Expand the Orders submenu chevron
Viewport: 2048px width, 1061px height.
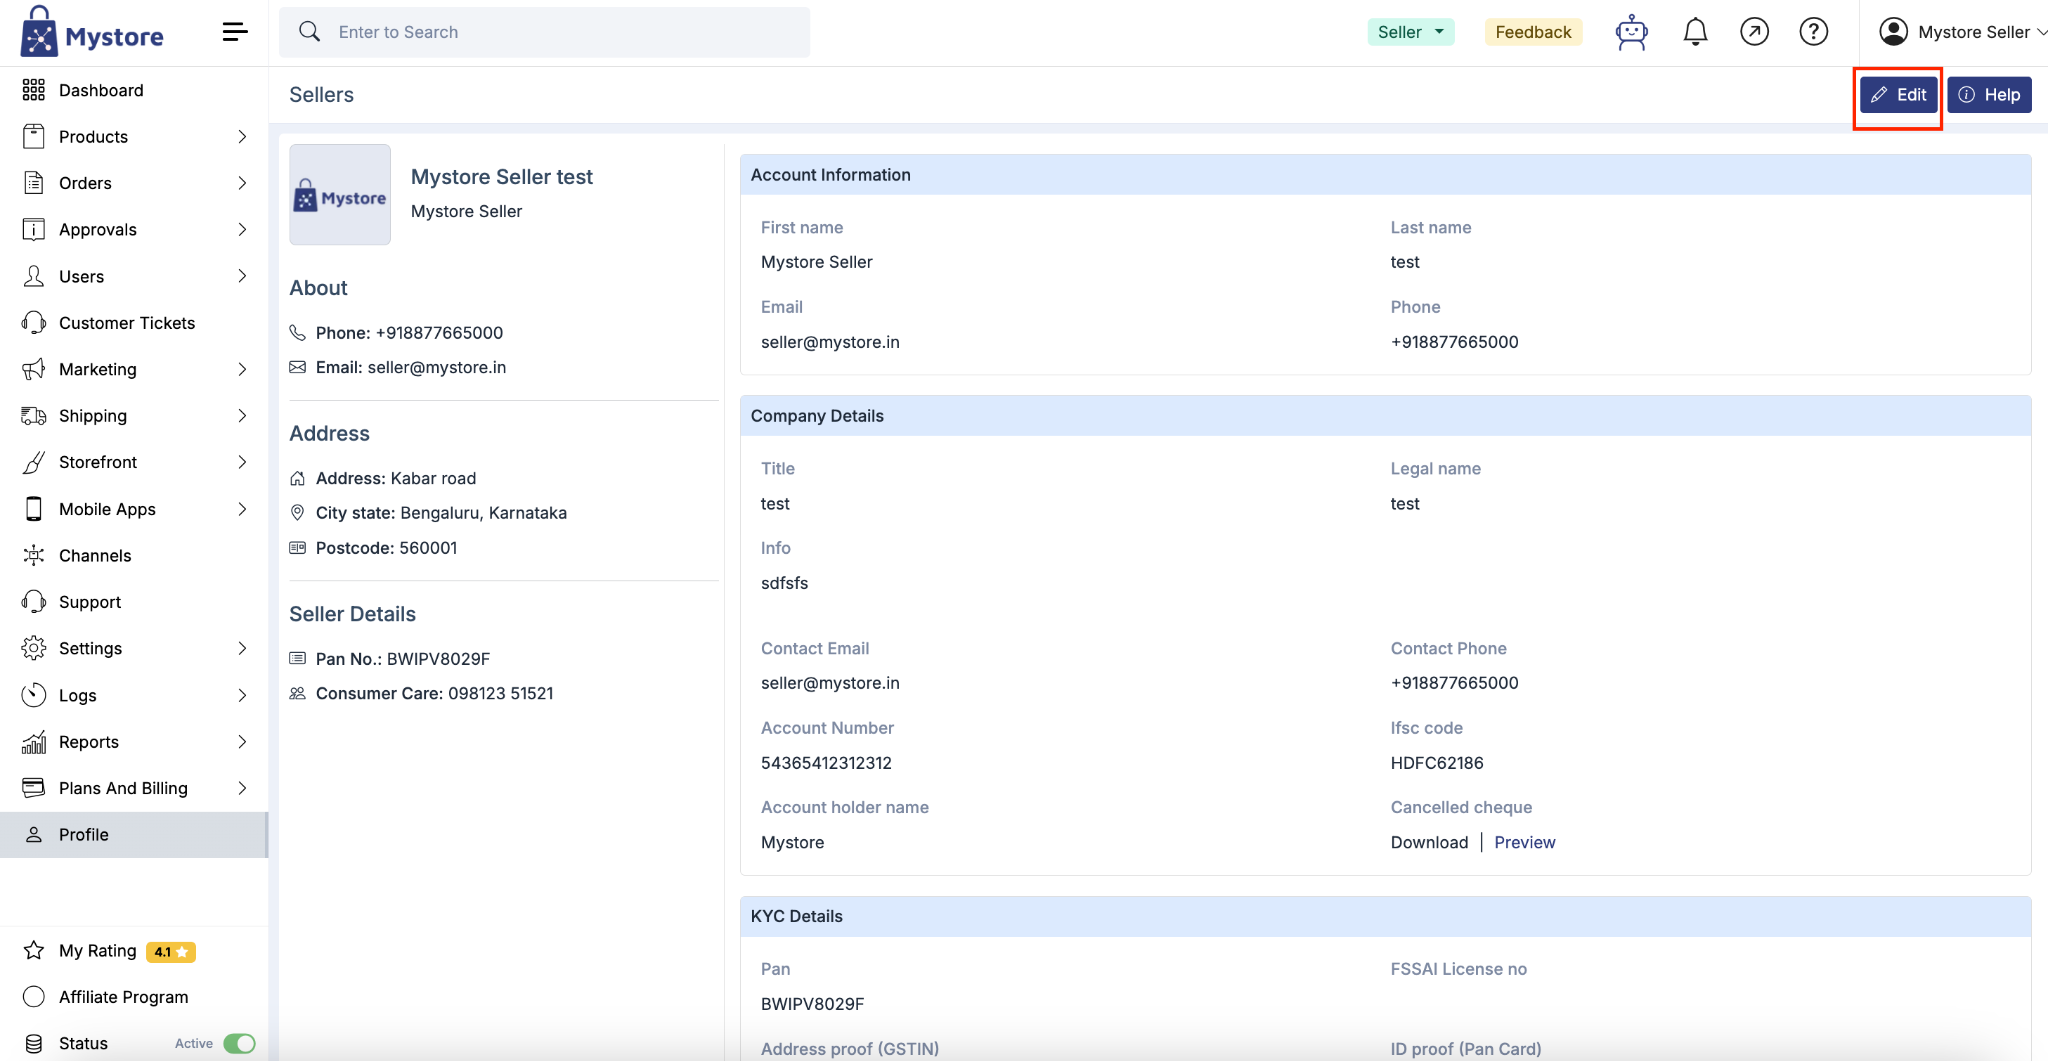coord(242,183)
